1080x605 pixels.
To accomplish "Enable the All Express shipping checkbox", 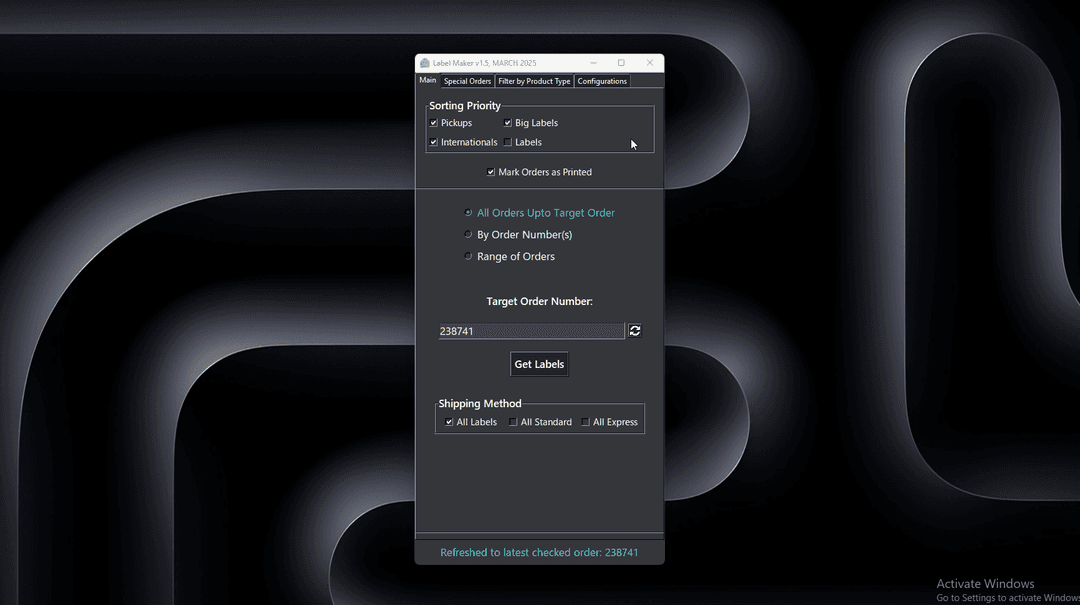I will (x=586, y=422).
